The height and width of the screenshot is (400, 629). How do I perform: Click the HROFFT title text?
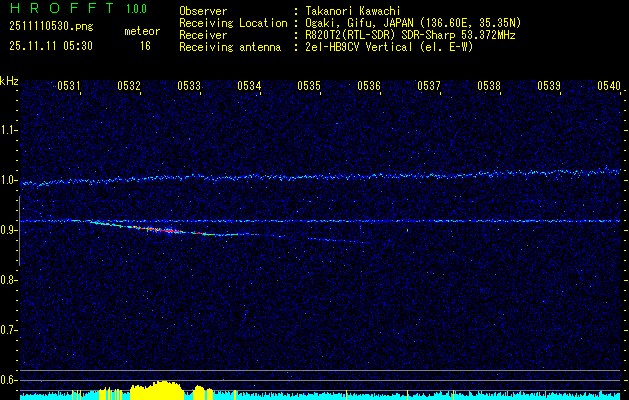pyautogui.click(x=60, y=8)
